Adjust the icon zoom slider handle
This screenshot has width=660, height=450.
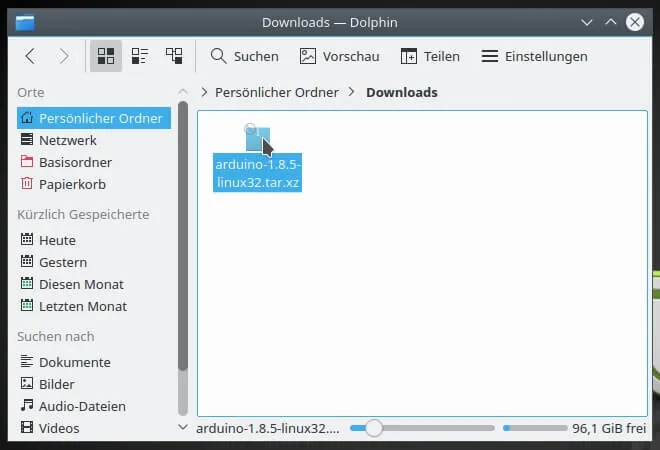(373, 428)
